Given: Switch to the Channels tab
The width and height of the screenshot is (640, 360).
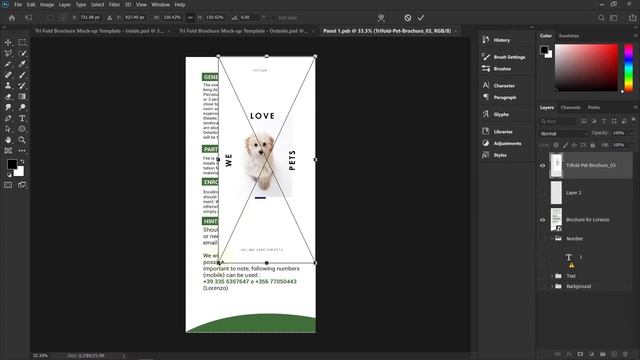Looking at the screenshot, I should pos(570,107).
